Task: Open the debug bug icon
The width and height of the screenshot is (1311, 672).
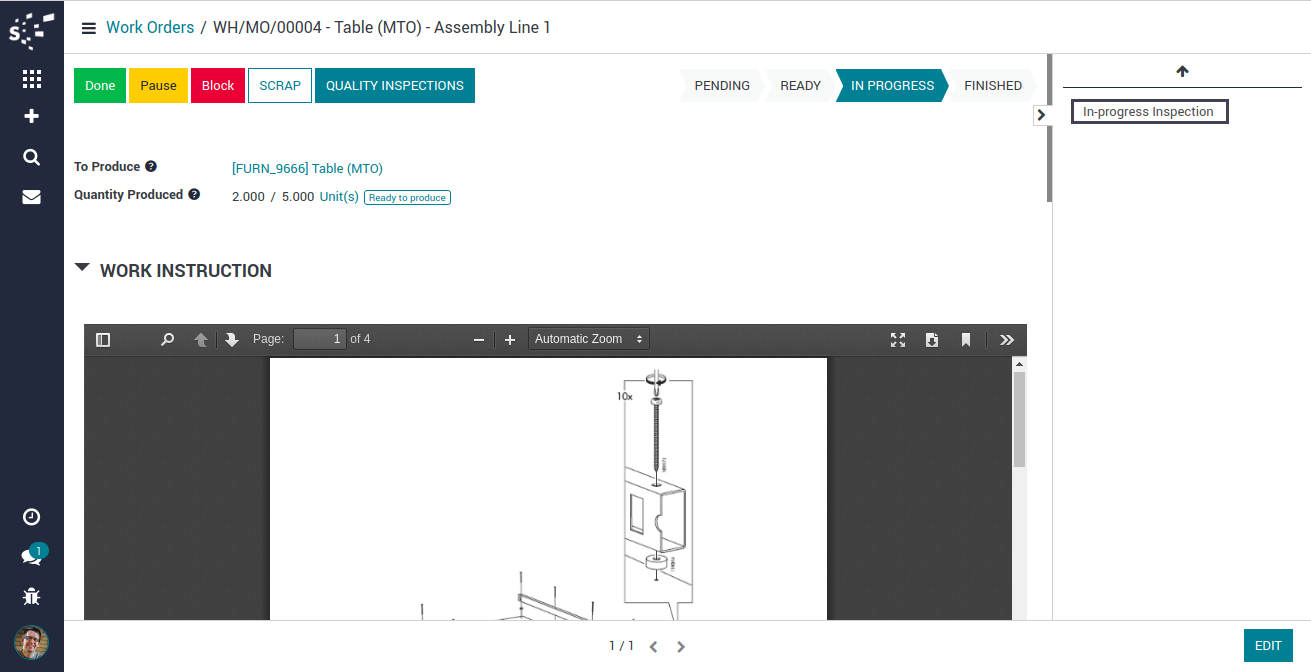Action: (x=31, y=597)
